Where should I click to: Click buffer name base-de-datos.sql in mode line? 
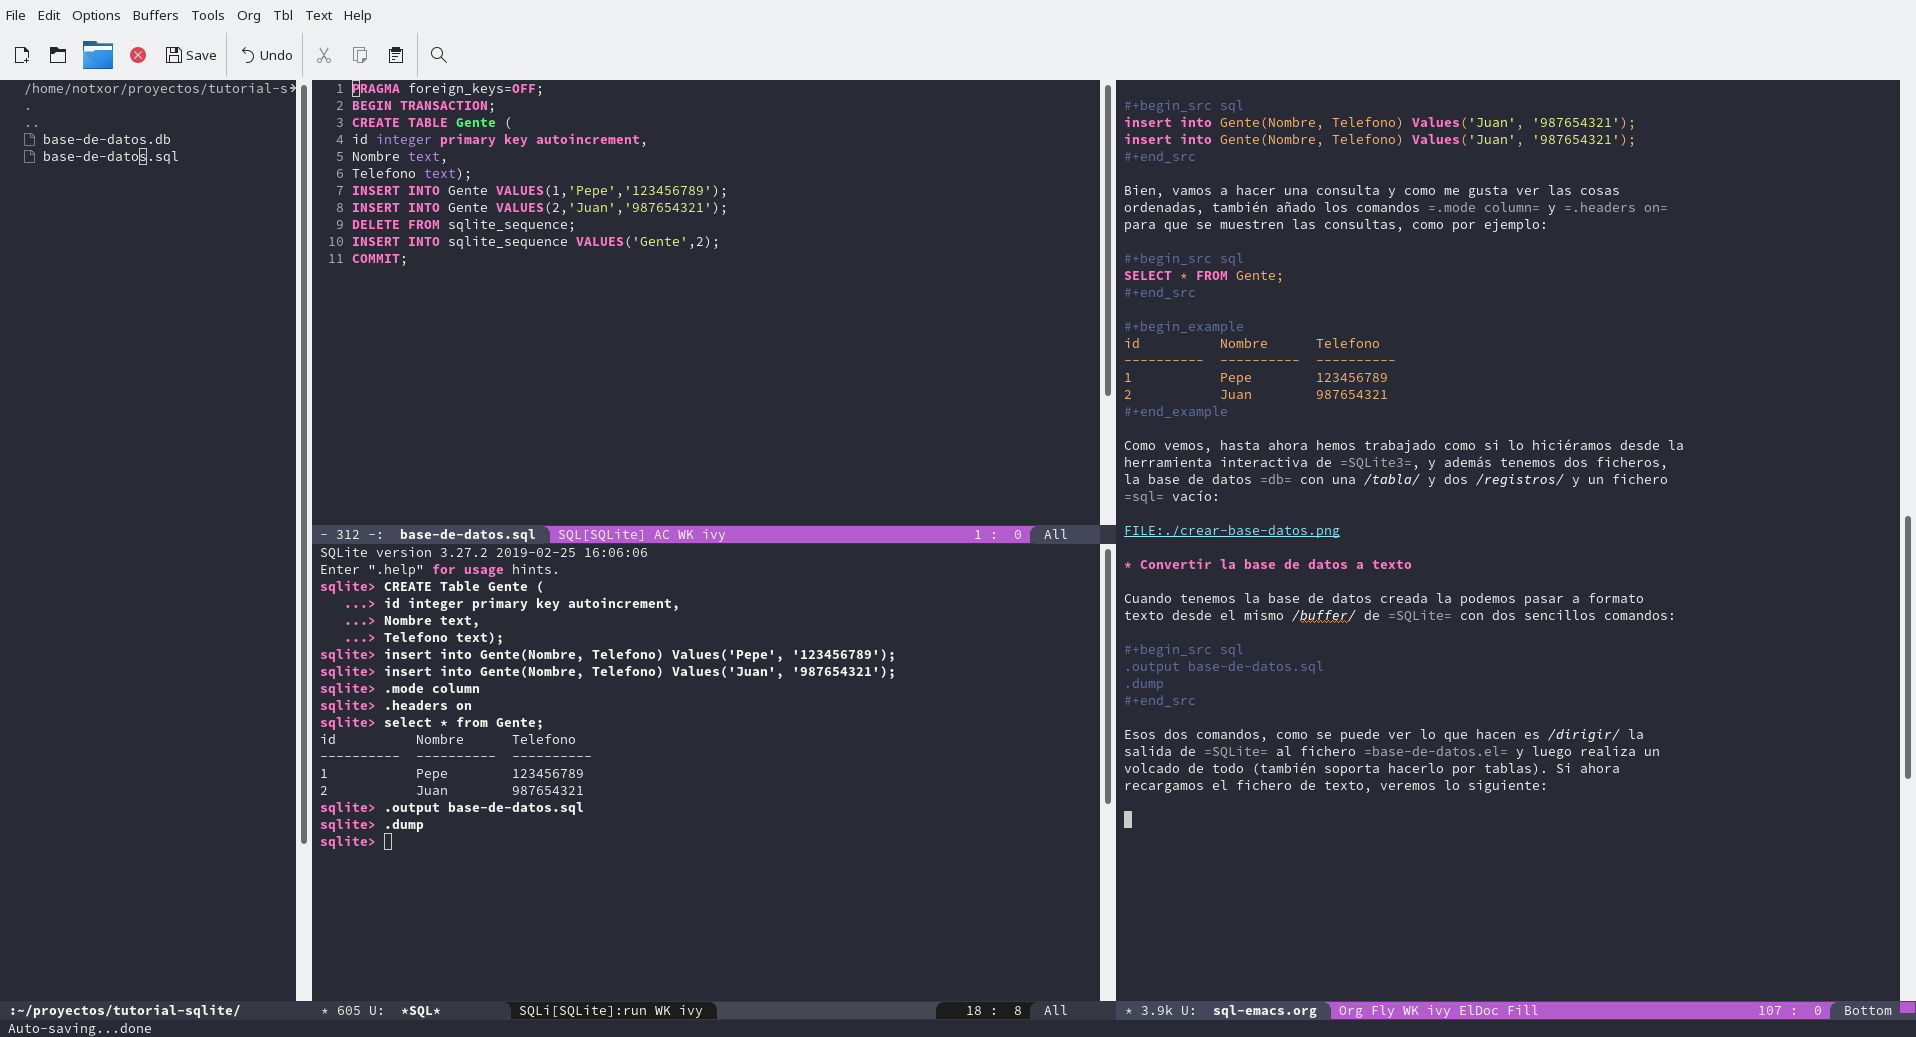(467, 535)
